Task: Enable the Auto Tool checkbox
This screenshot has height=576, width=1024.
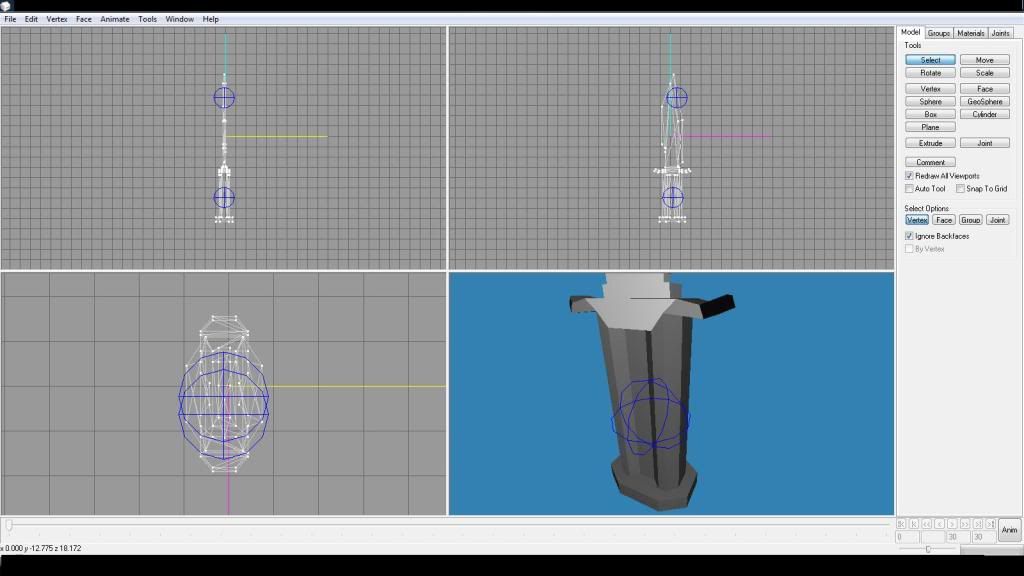Action: 909,189
